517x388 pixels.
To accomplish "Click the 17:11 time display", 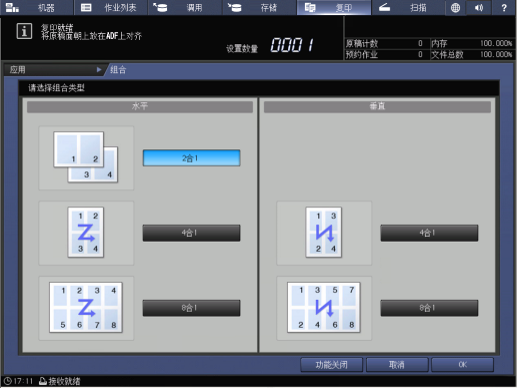I will pos(23,381).
